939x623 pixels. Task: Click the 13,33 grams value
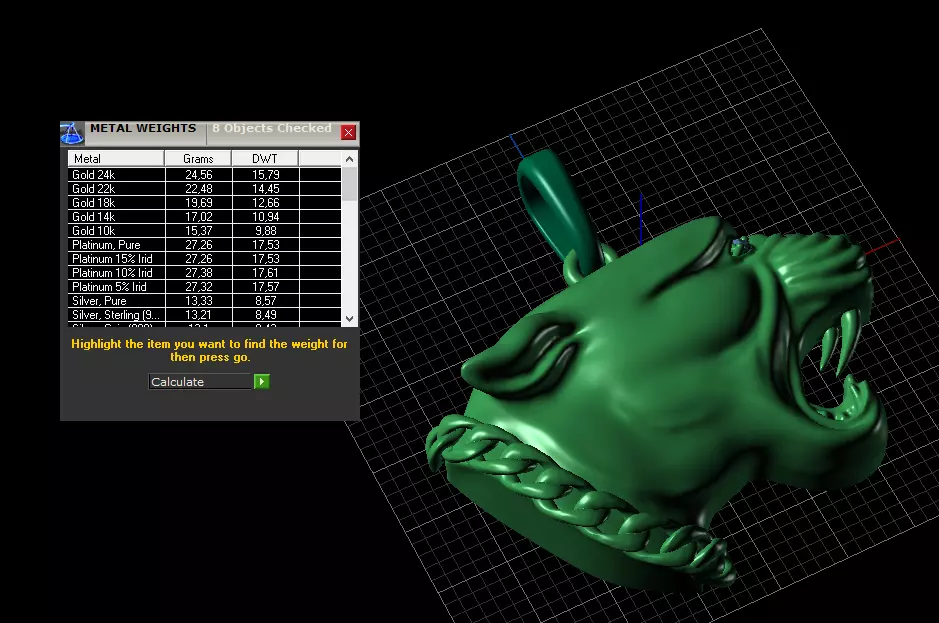[x=199, y=301]
